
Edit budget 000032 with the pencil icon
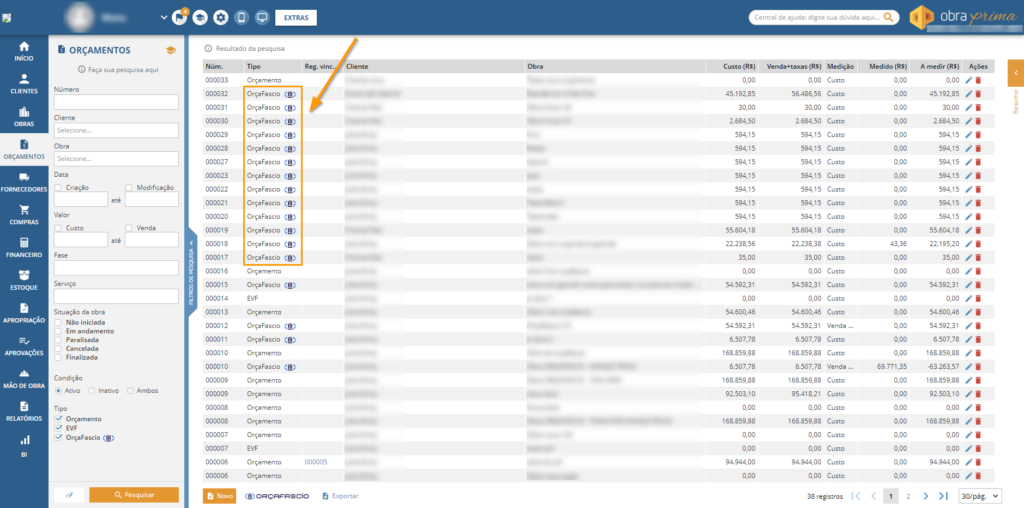(968, 93)
